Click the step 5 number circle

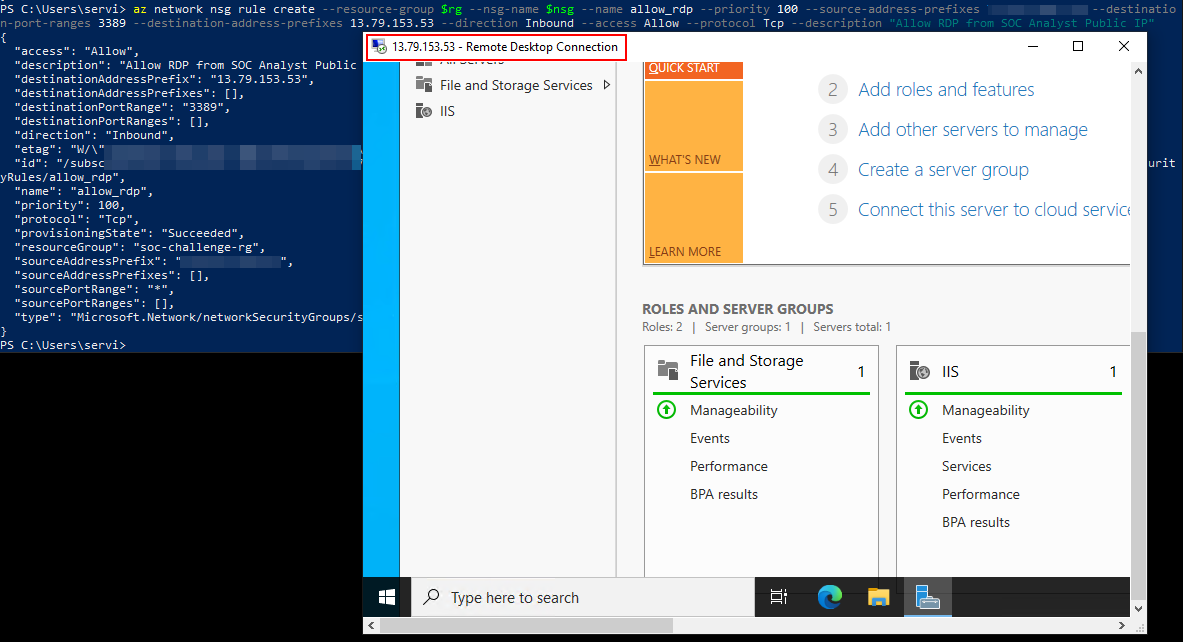pyautogui.click(x=833, y=210)
